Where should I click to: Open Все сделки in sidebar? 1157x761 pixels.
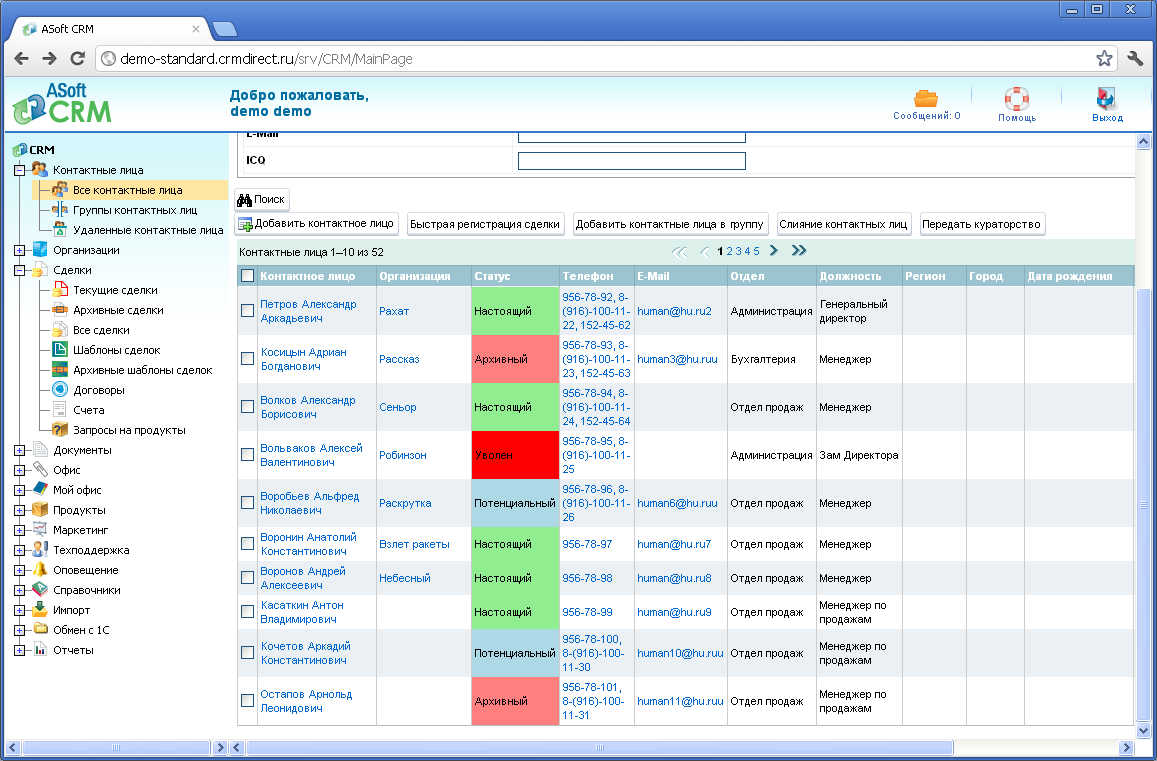[101, 330]
